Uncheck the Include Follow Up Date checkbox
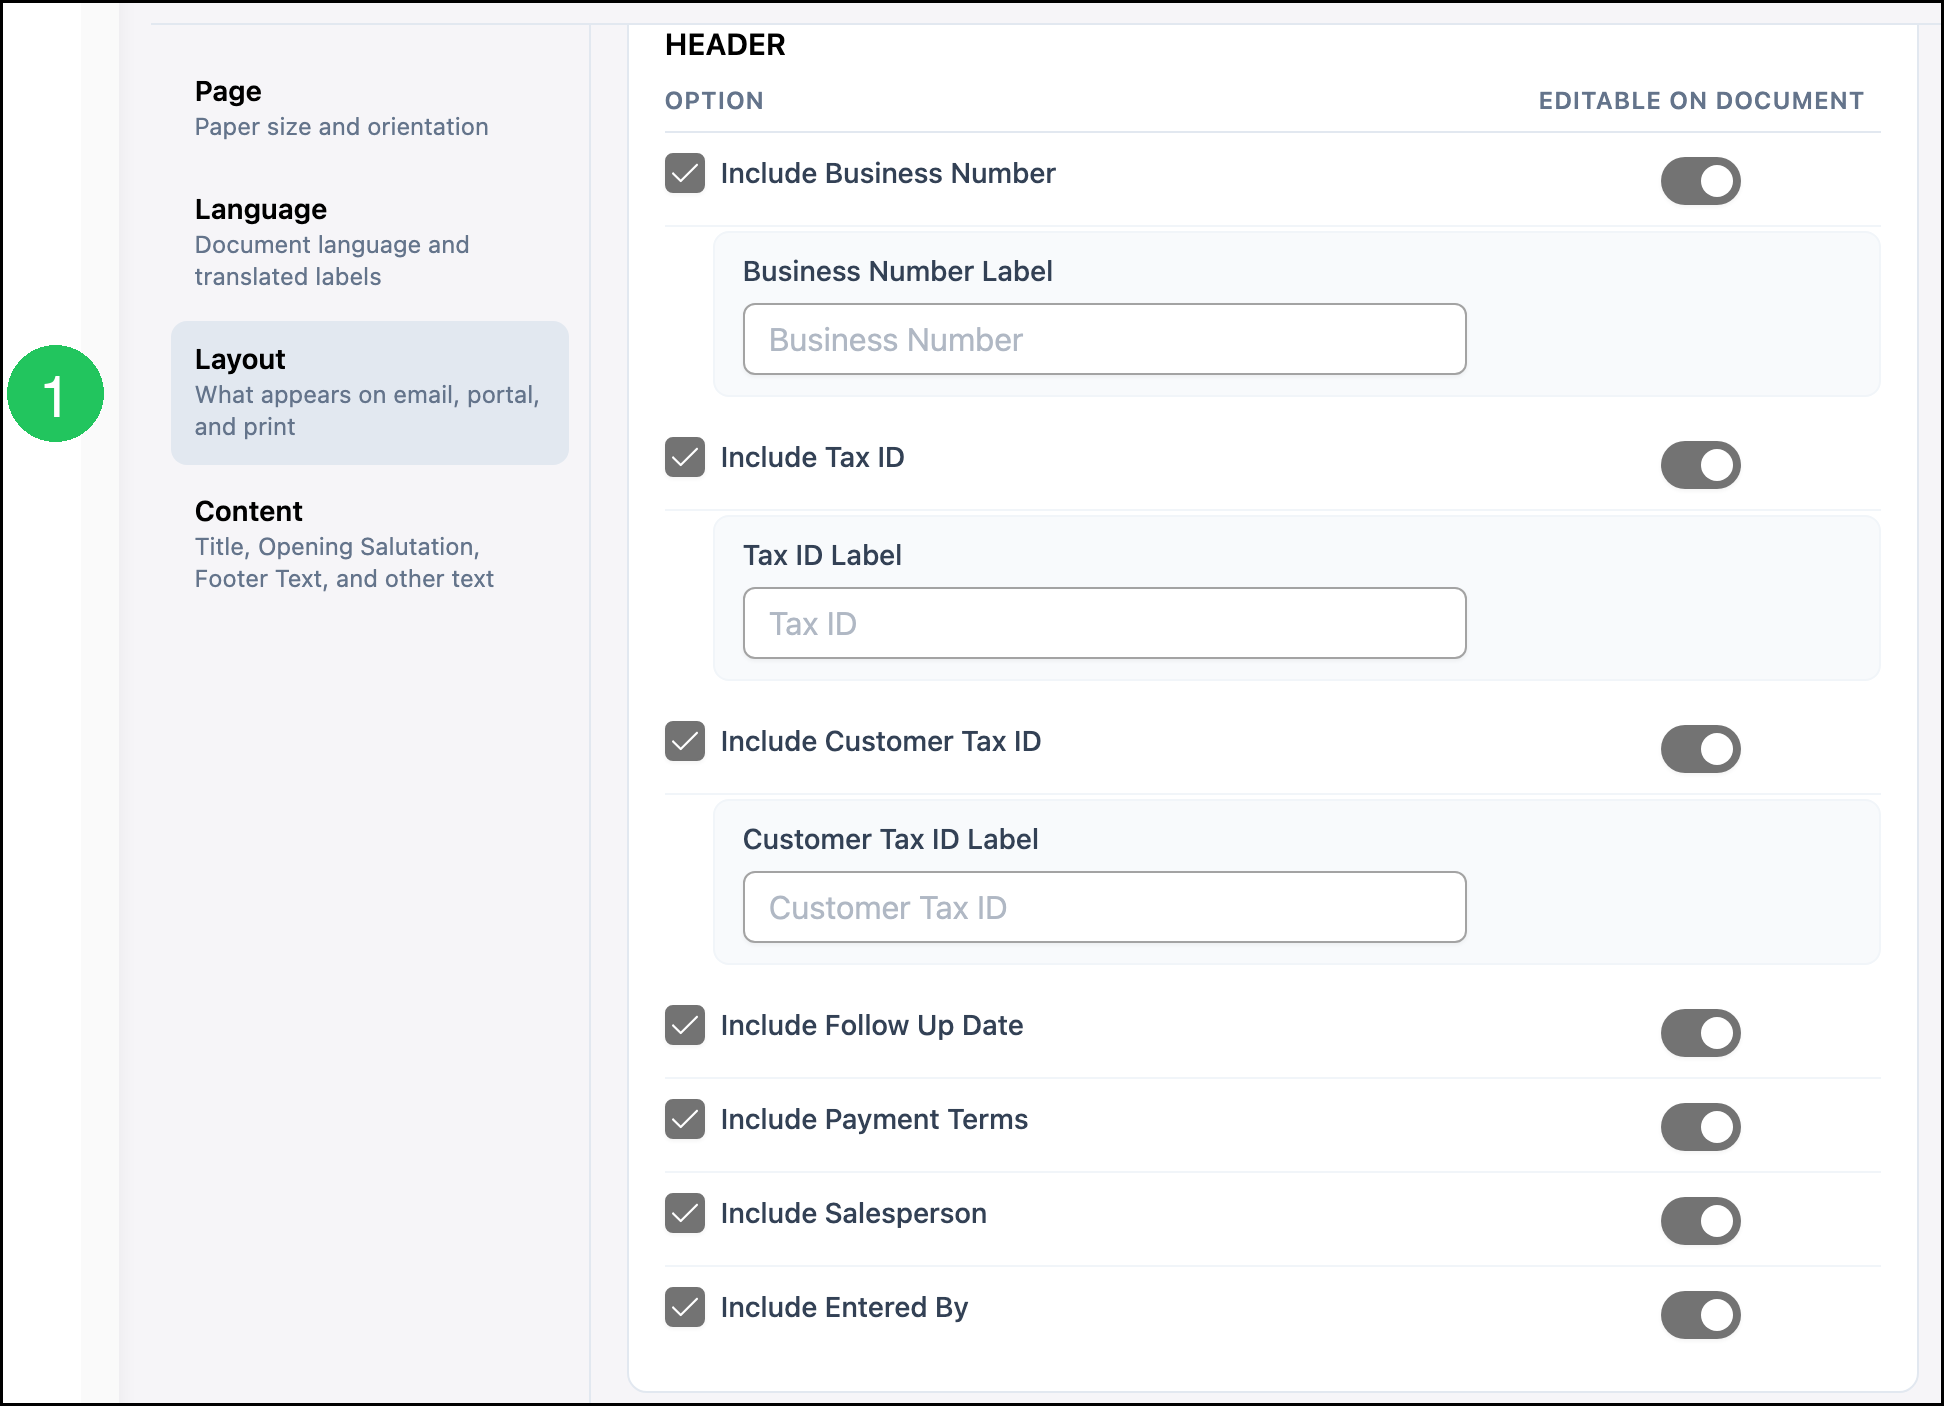The width and height of the screenshot is (1944, 1406). point(685,1025)
